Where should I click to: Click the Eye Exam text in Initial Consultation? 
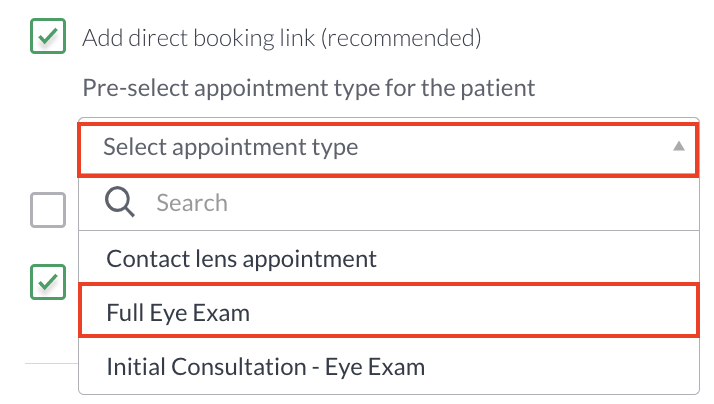point(375,367)
